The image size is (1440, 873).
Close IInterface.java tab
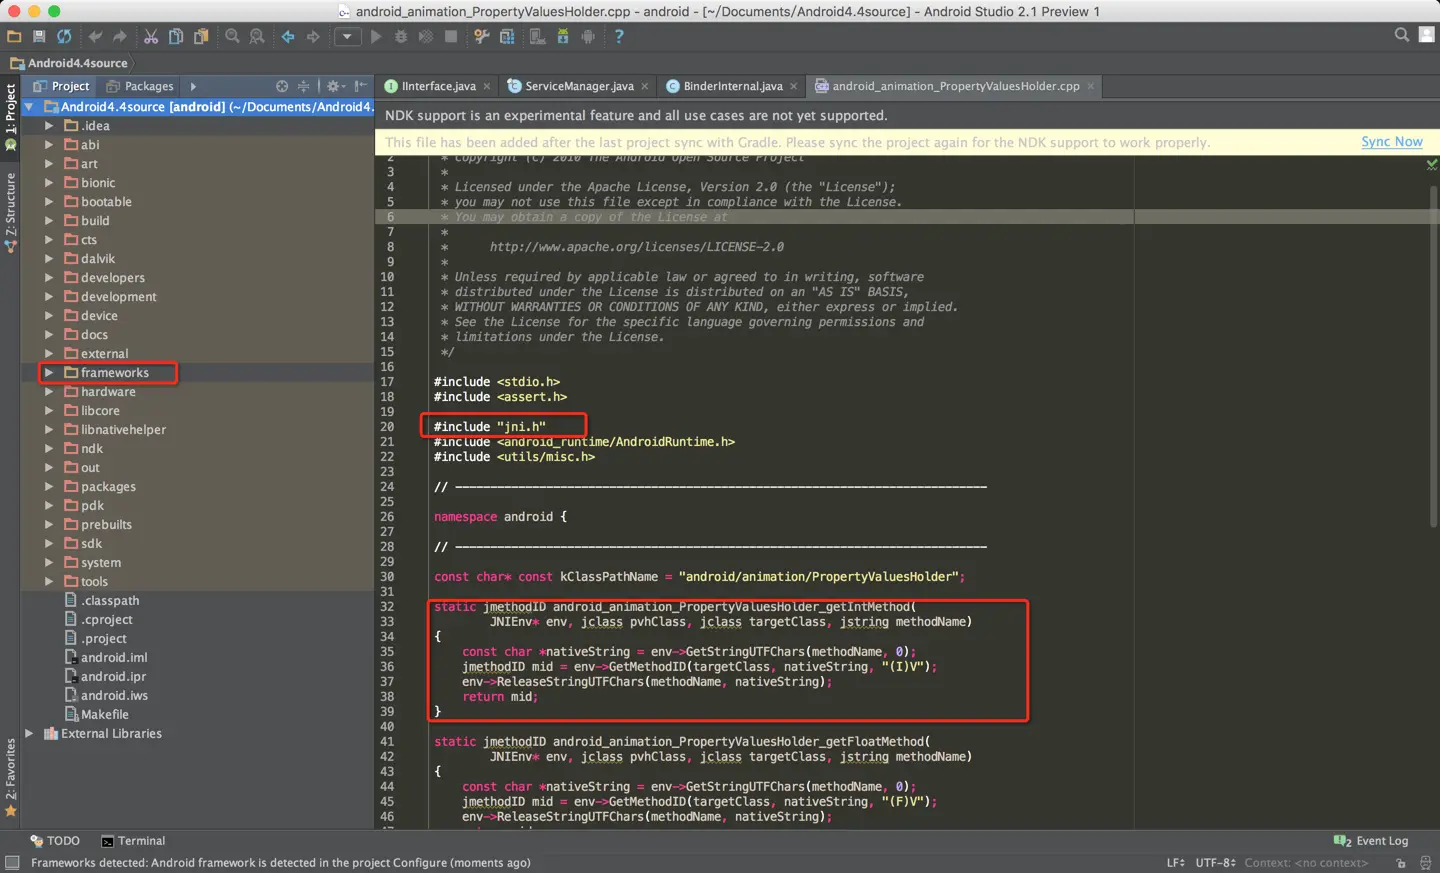pos(487,86)
